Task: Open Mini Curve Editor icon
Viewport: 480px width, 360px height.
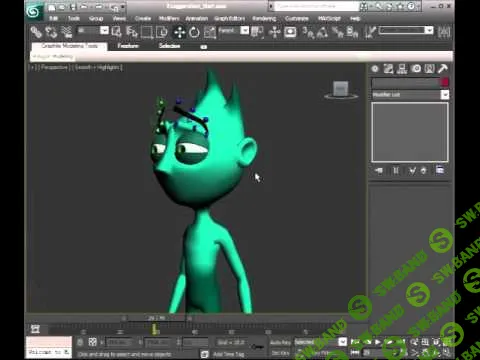Action: 35,329
